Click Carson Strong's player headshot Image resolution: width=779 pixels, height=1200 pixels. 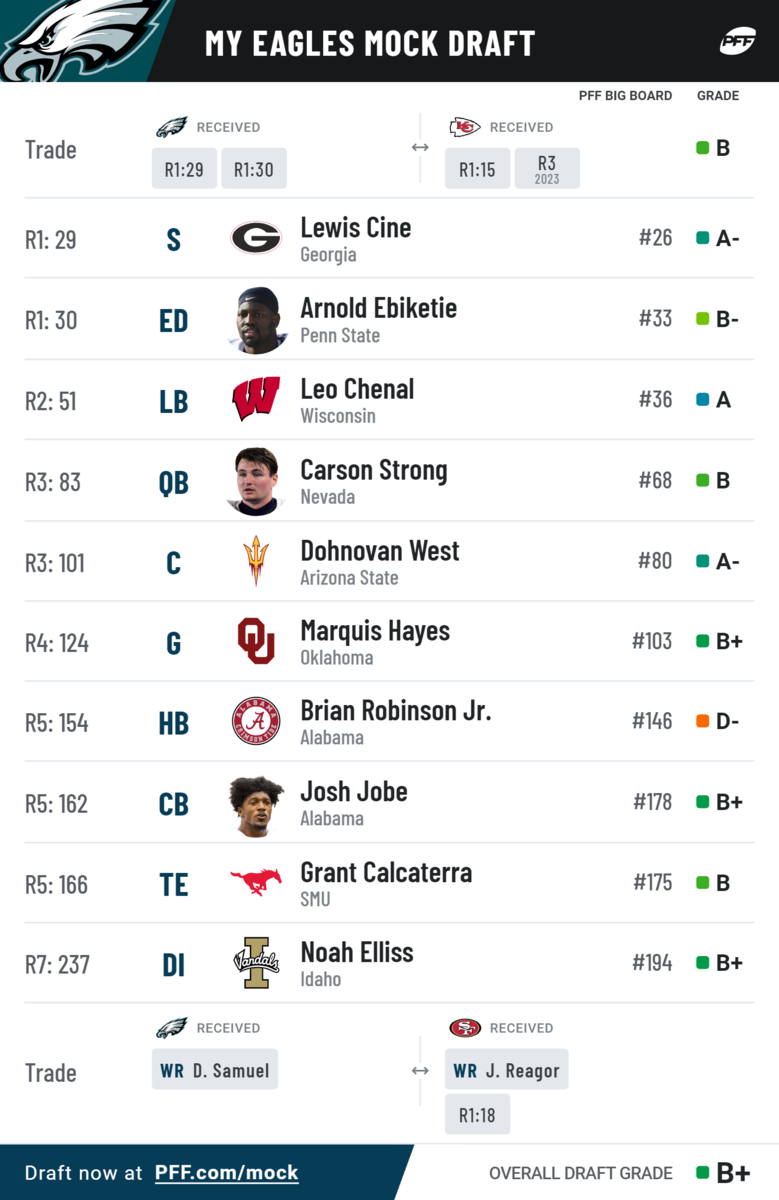coord(256,481)
